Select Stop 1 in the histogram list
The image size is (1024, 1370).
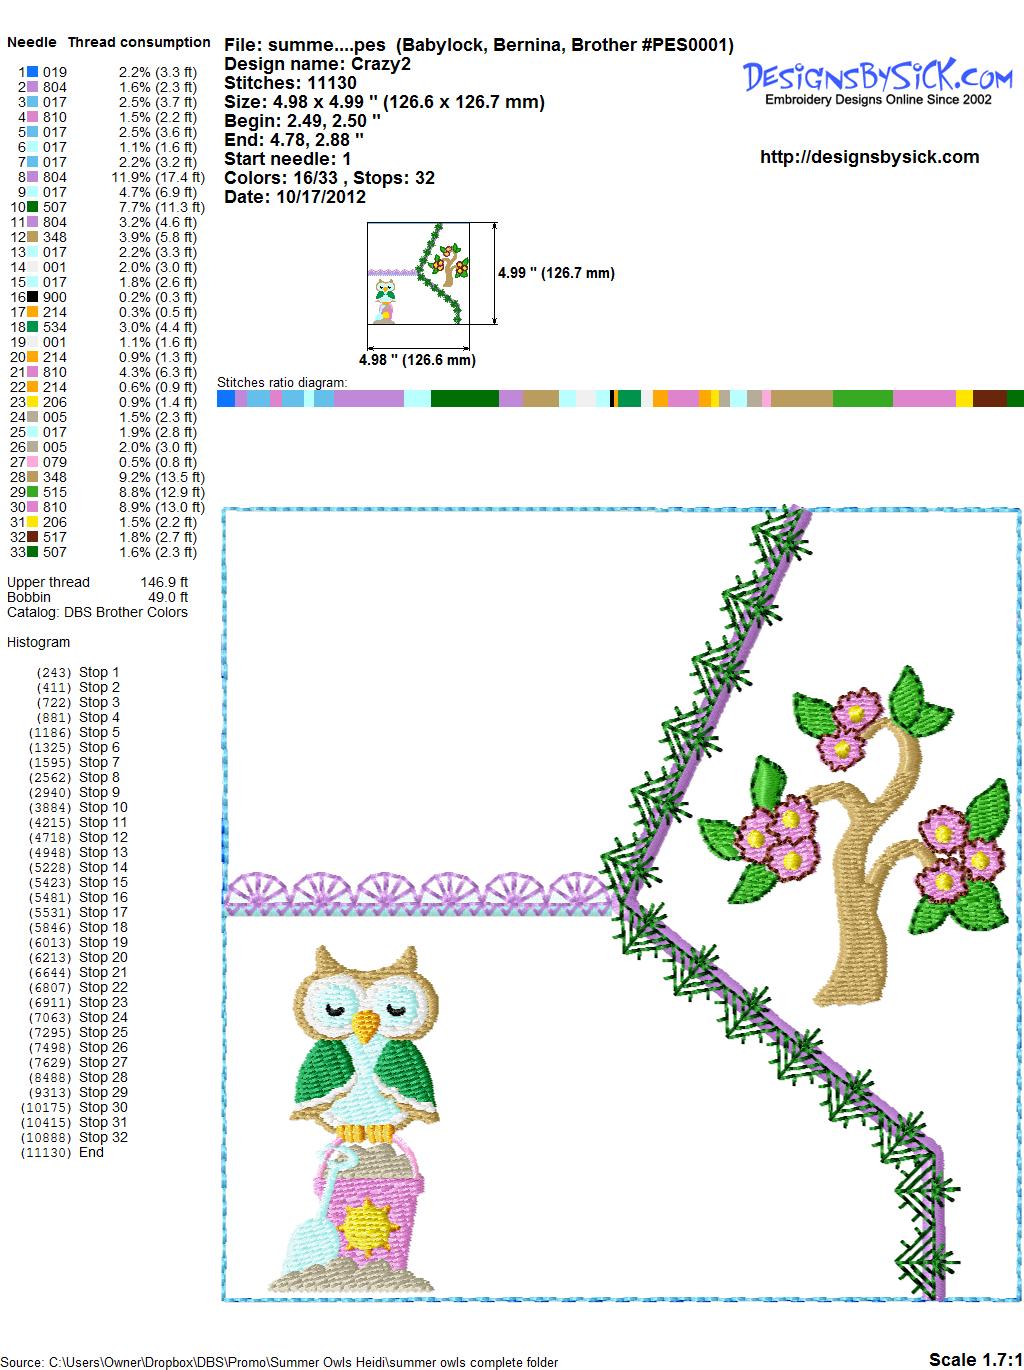(x=99, y=672)
